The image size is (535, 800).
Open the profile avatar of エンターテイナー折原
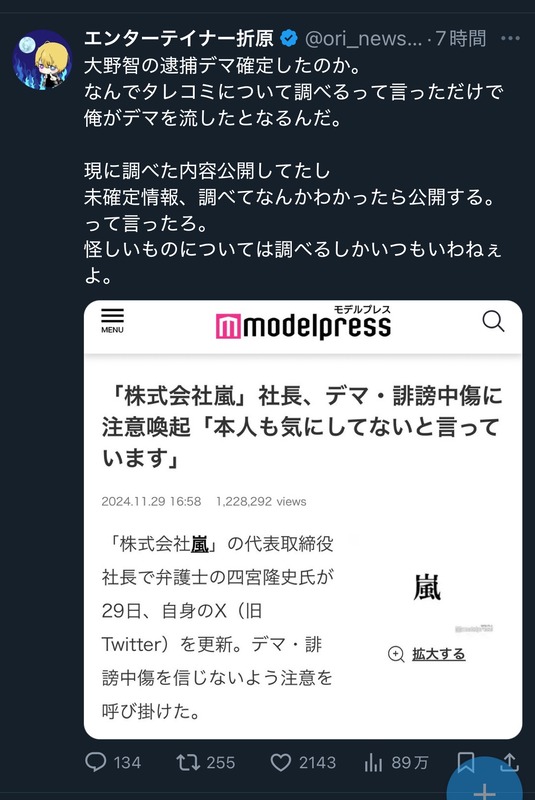click(42, 60)
